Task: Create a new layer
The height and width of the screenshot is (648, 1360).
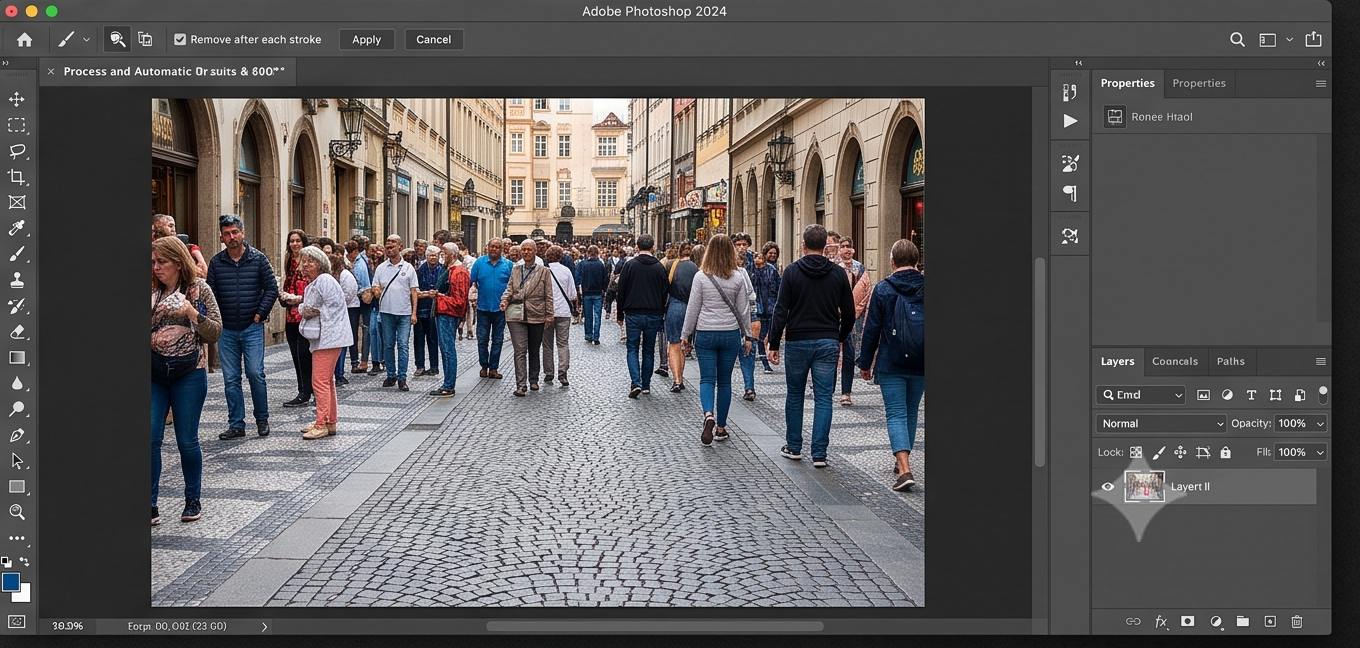Action: (1270, 621)
